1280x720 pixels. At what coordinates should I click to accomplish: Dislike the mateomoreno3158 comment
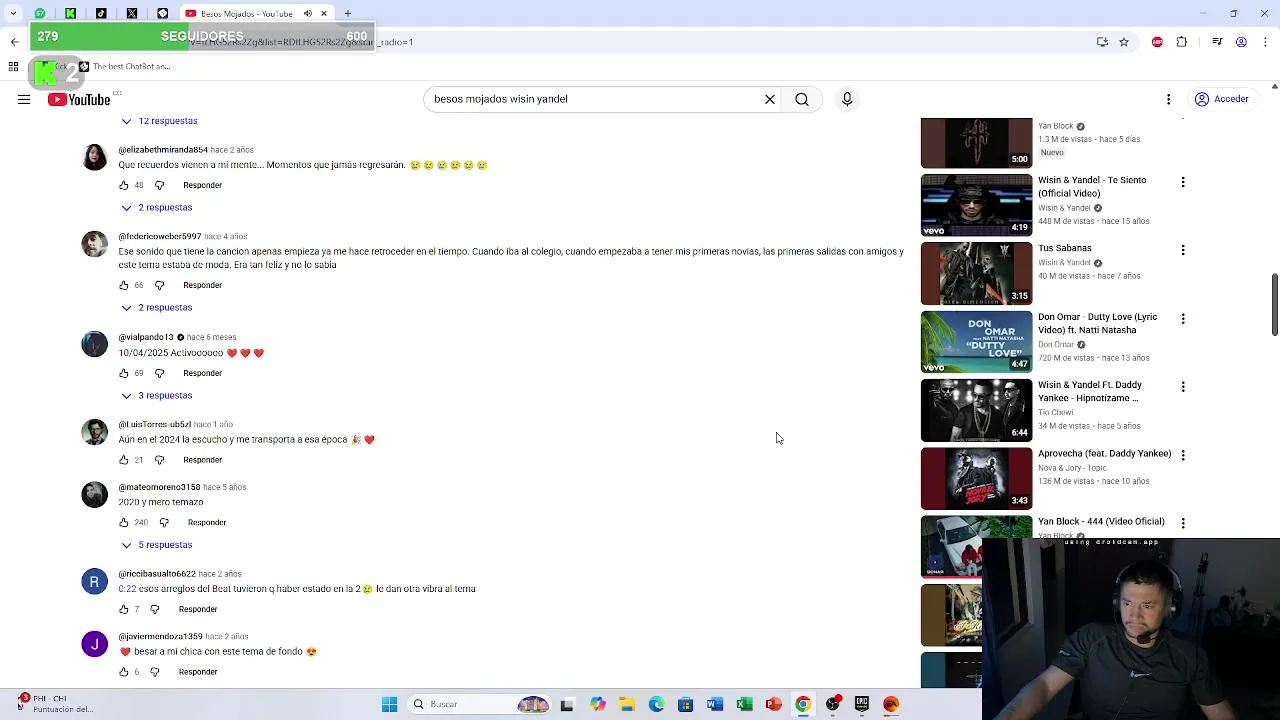click(164, 522)
